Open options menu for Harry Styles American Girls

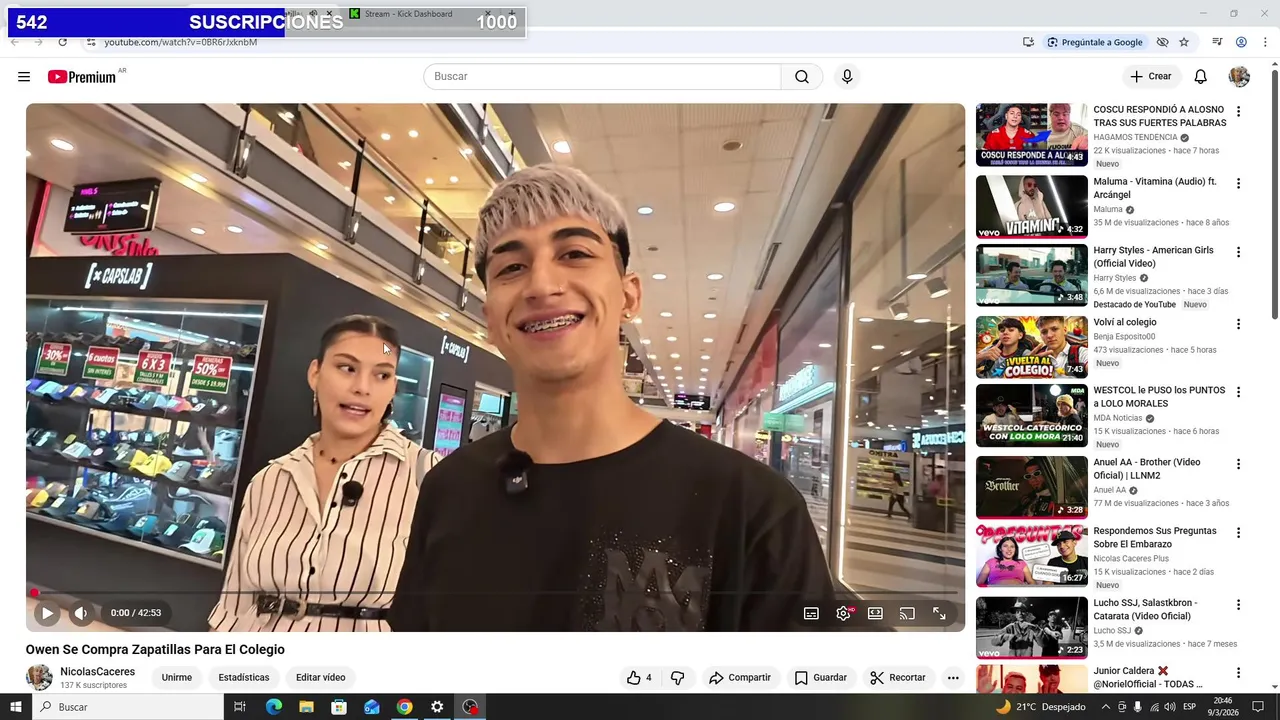coord(1238,252)
